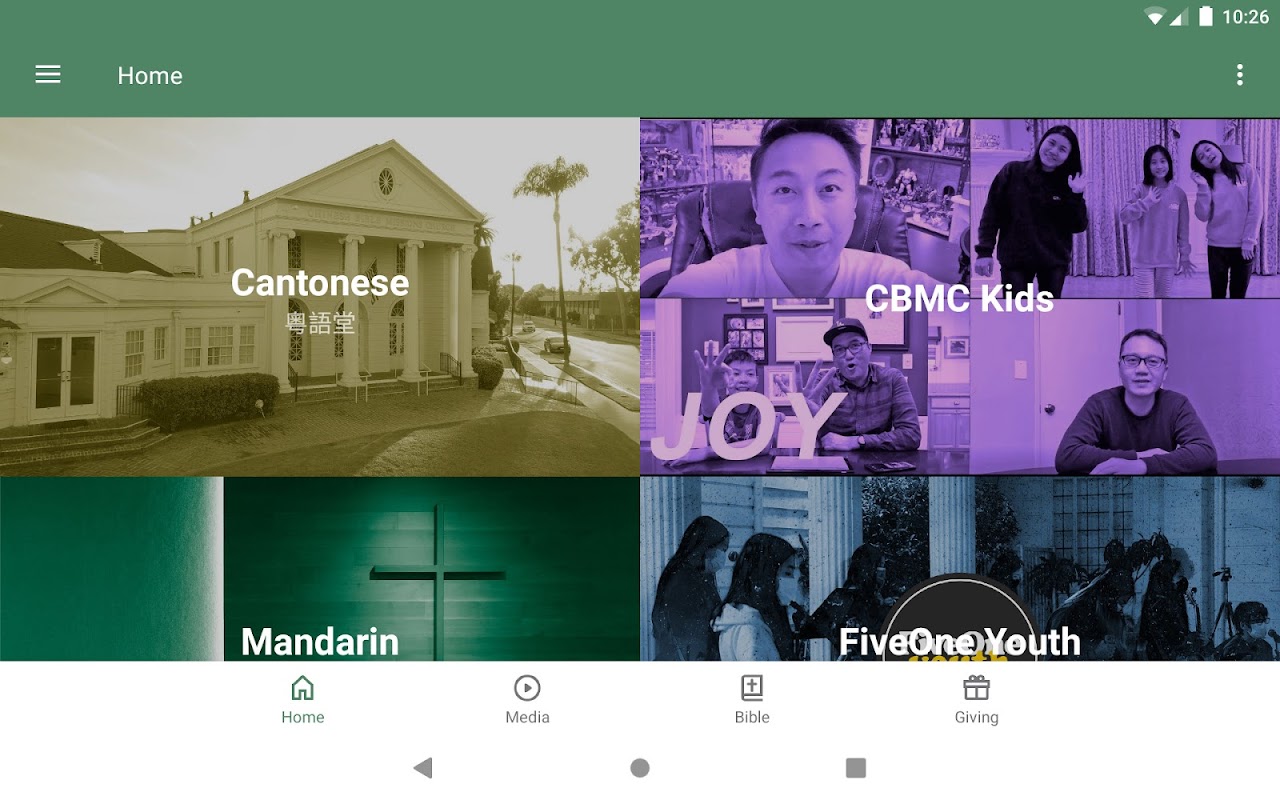This screenshot has width=1280, height=800.
Task: Switch to the Media tab label
Action: 527,717
